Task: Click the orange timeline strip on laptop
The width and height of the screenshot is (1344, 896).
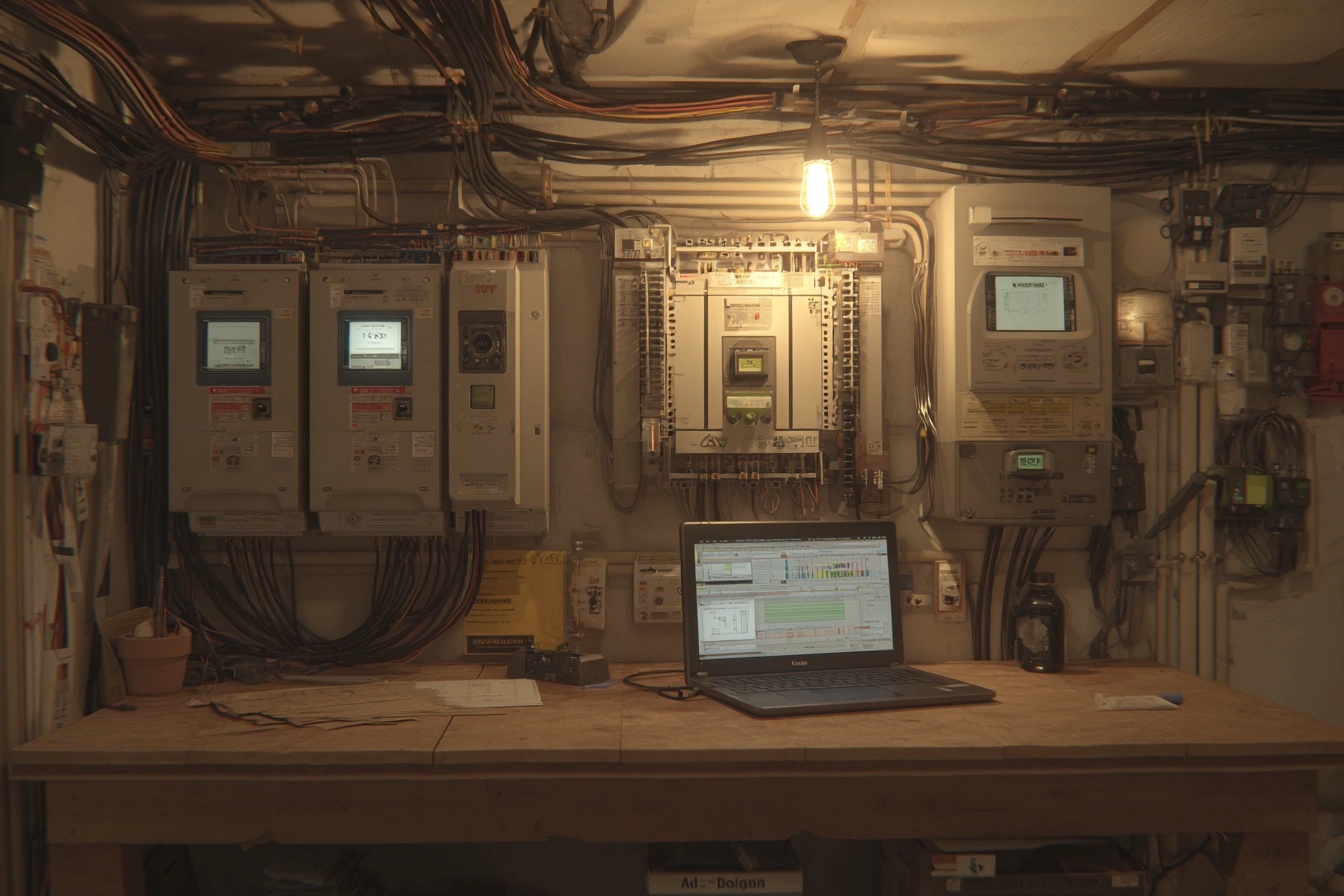Action: [813, 632]
